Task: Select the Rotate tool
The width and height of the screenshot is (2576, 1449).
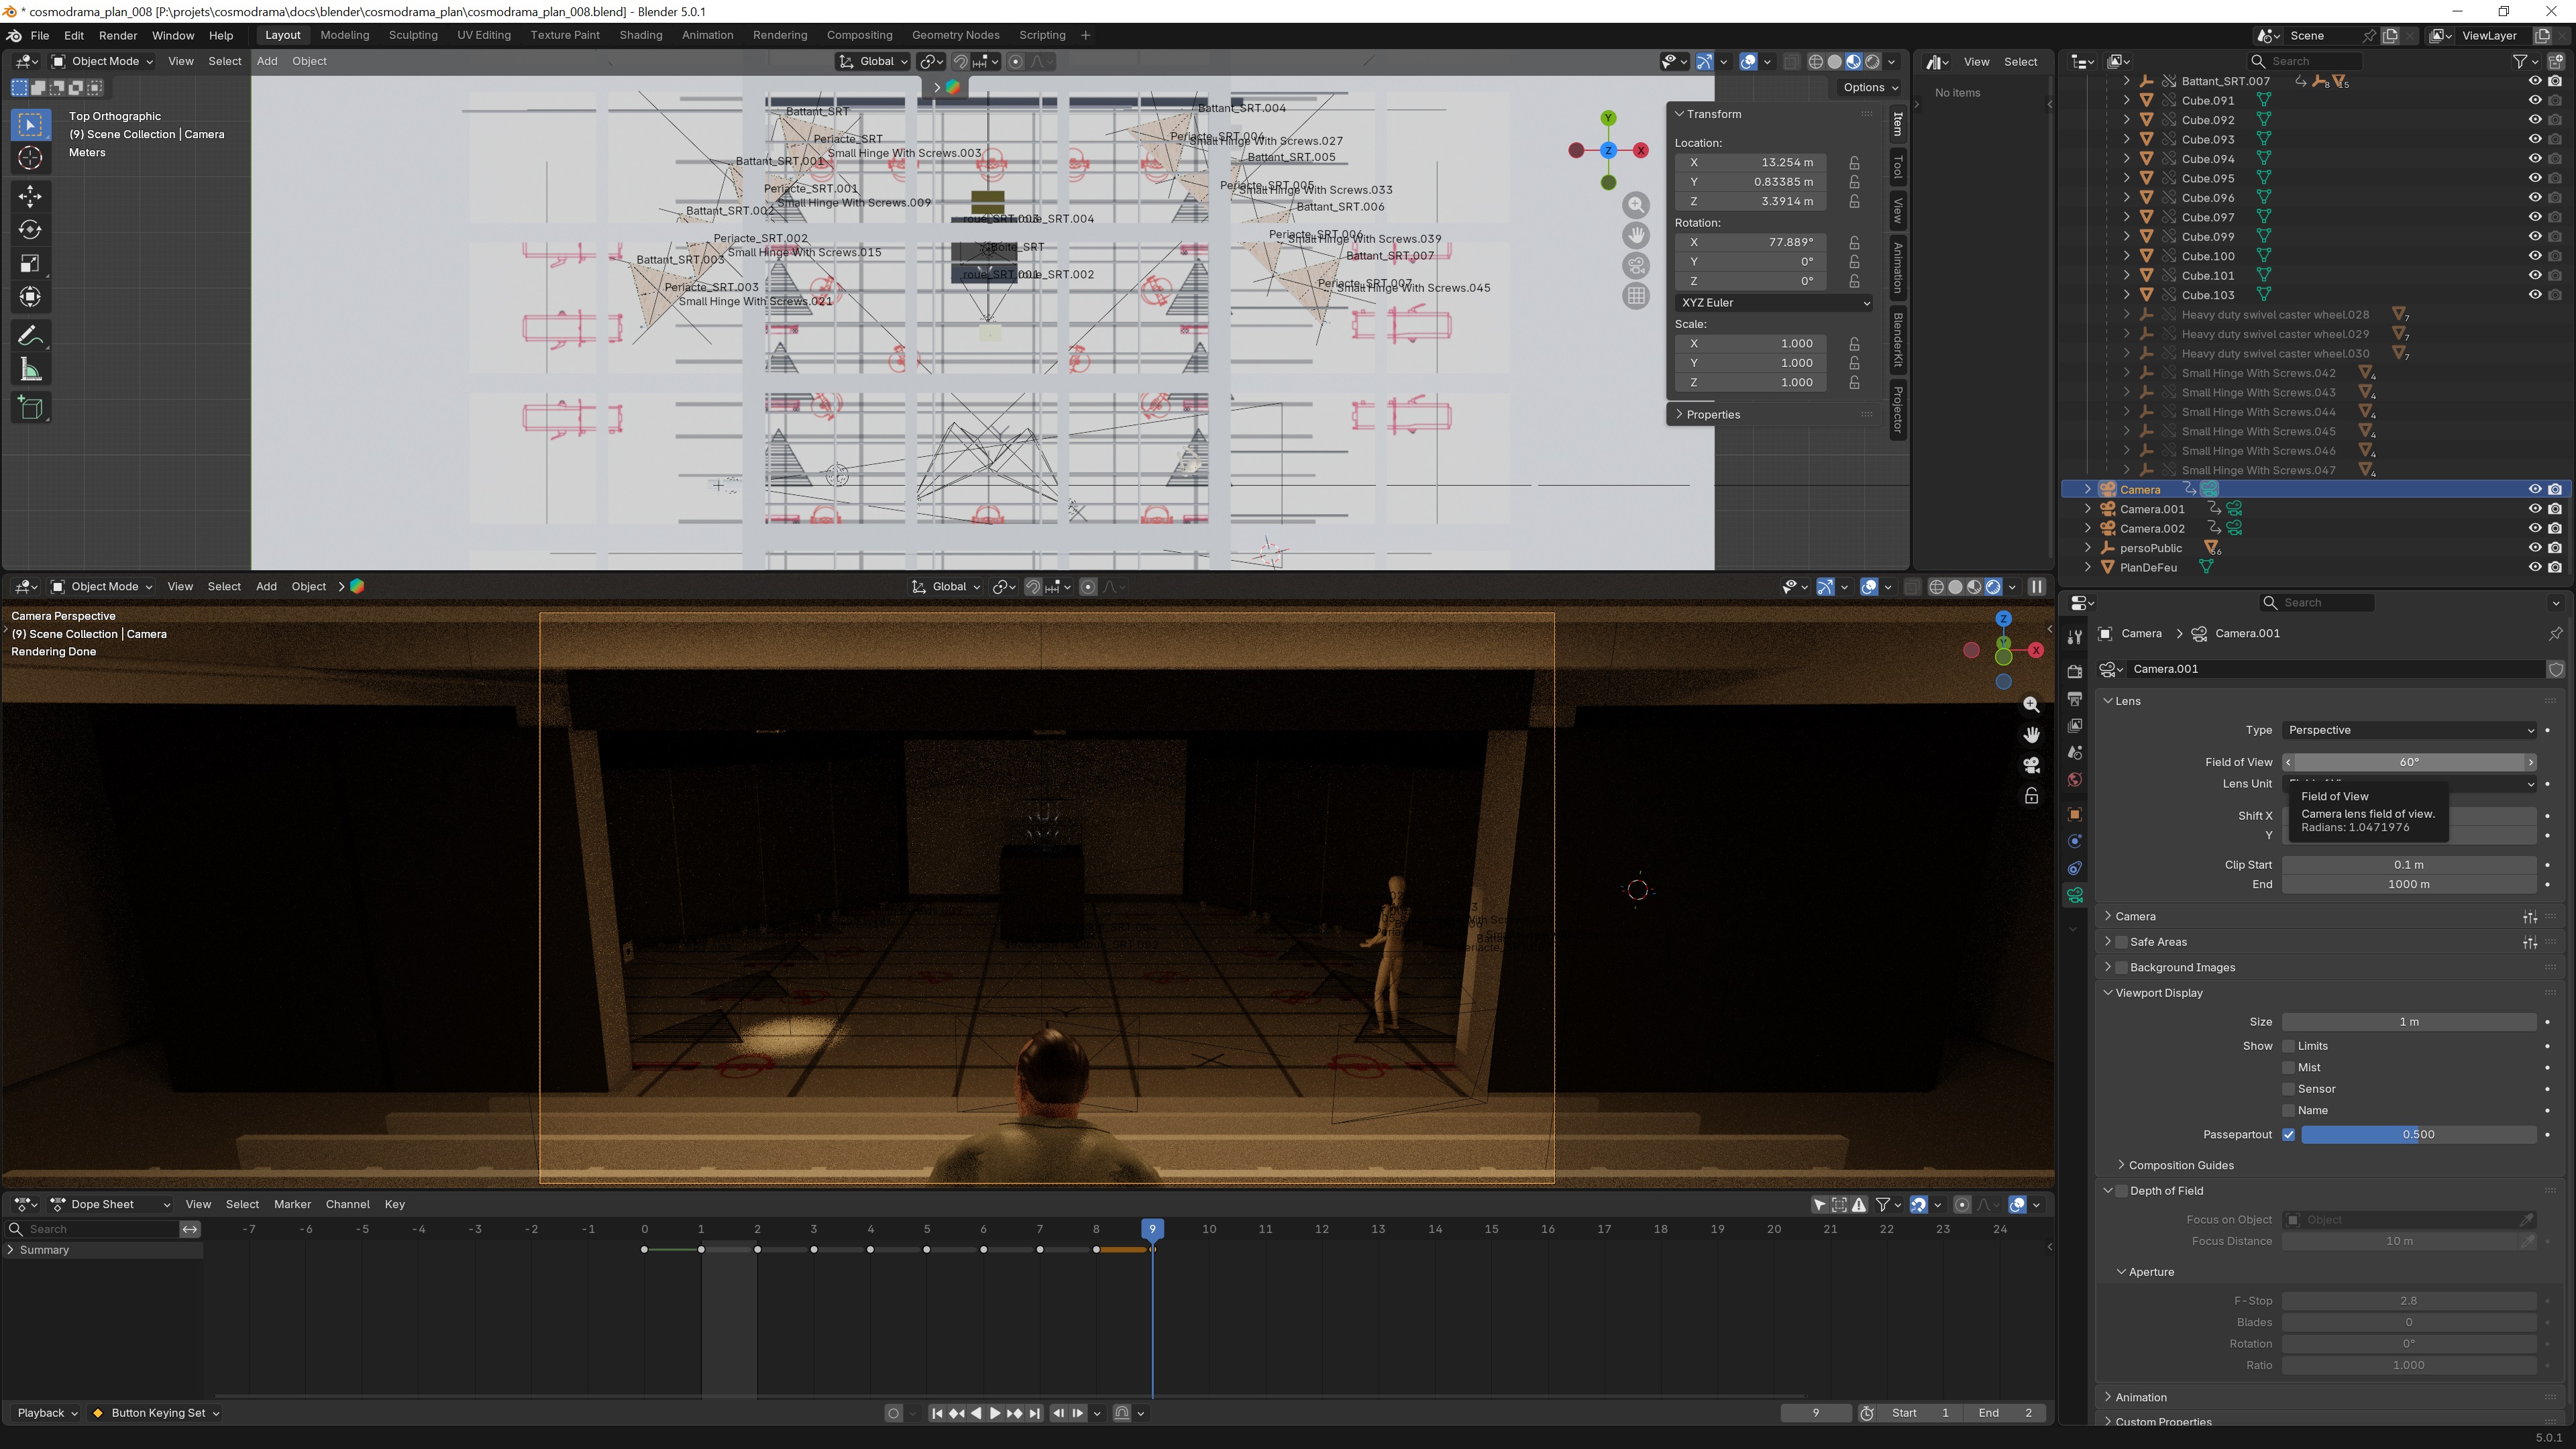Action: (x=30, y=230)
